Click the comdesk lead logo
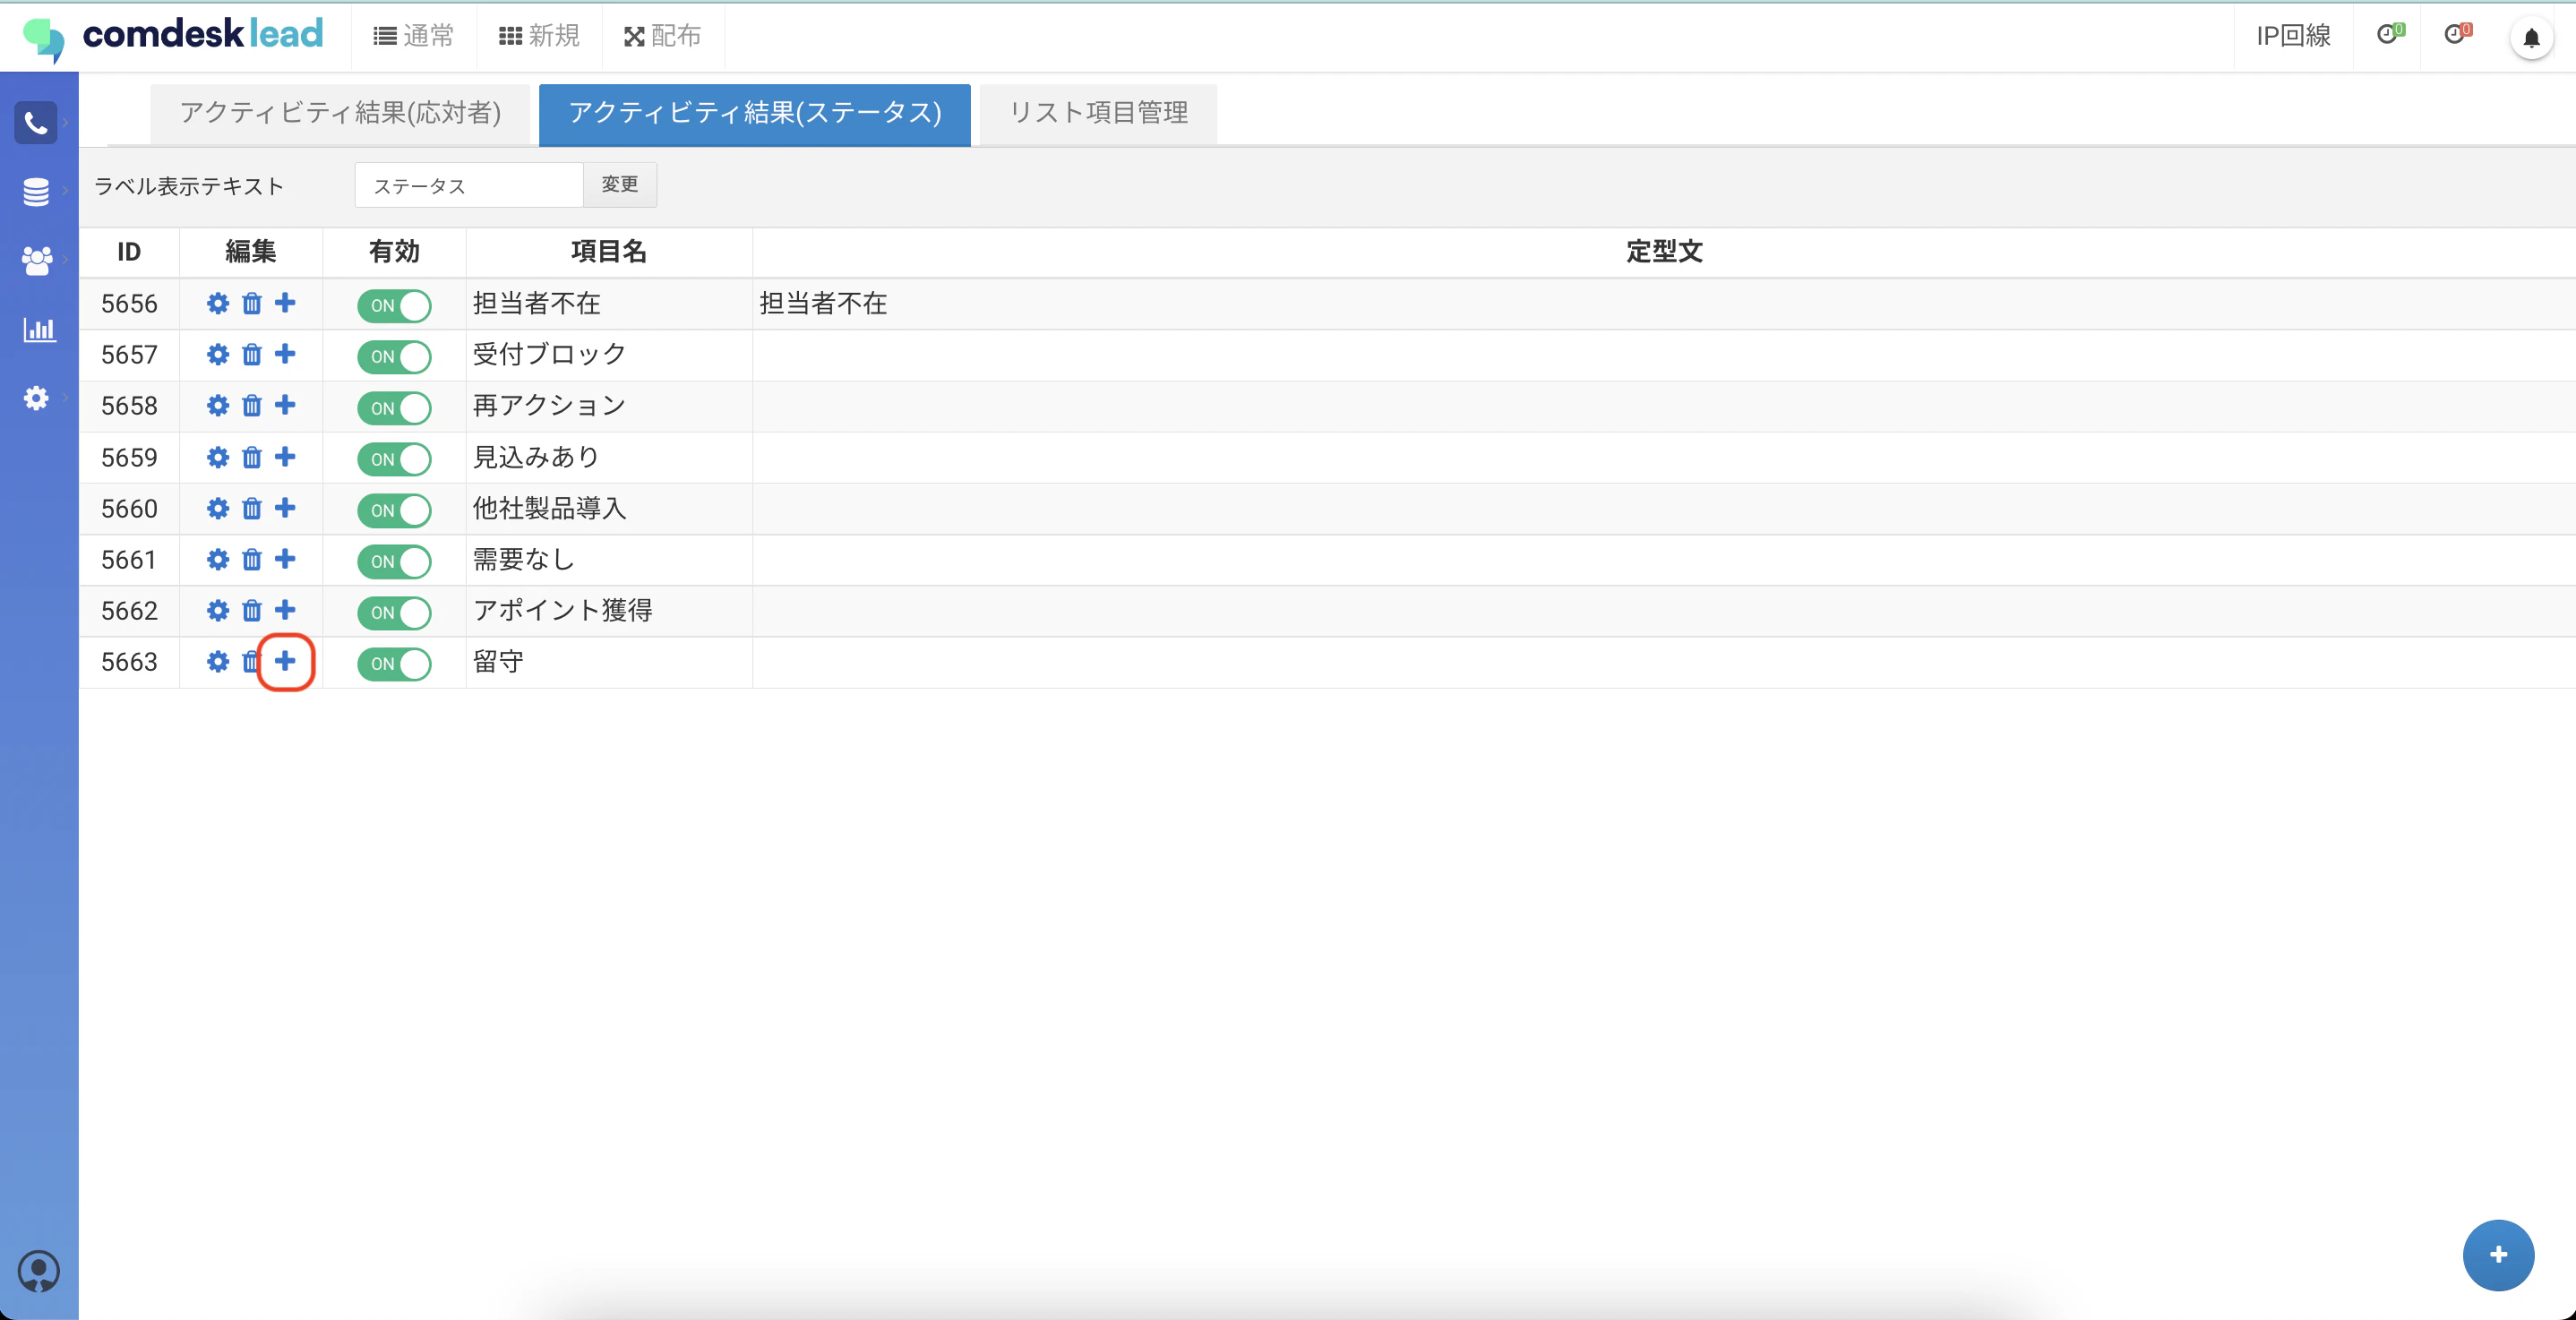2576x1320 pixels. click(174, 36)
